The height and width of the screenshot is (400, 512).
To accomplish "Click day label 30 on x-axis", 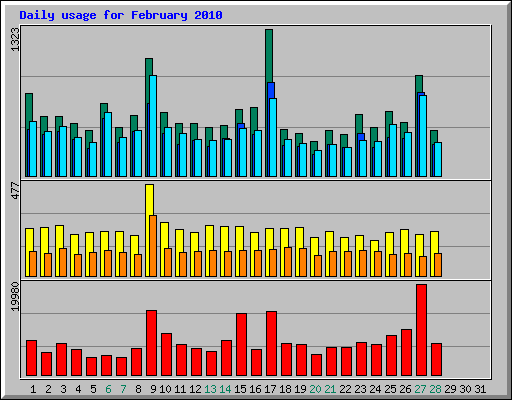I will (x=465, y=389).
